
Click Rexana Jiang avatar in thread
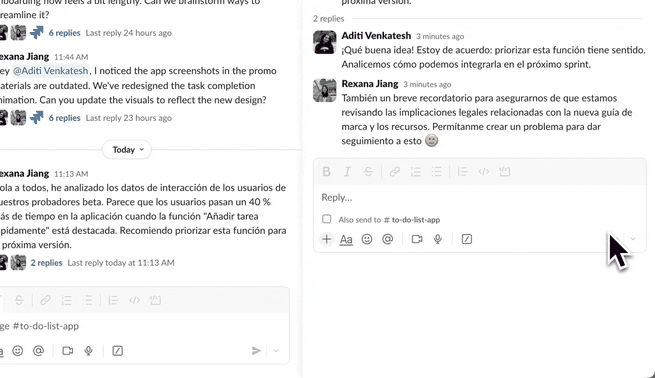(325, 90)
